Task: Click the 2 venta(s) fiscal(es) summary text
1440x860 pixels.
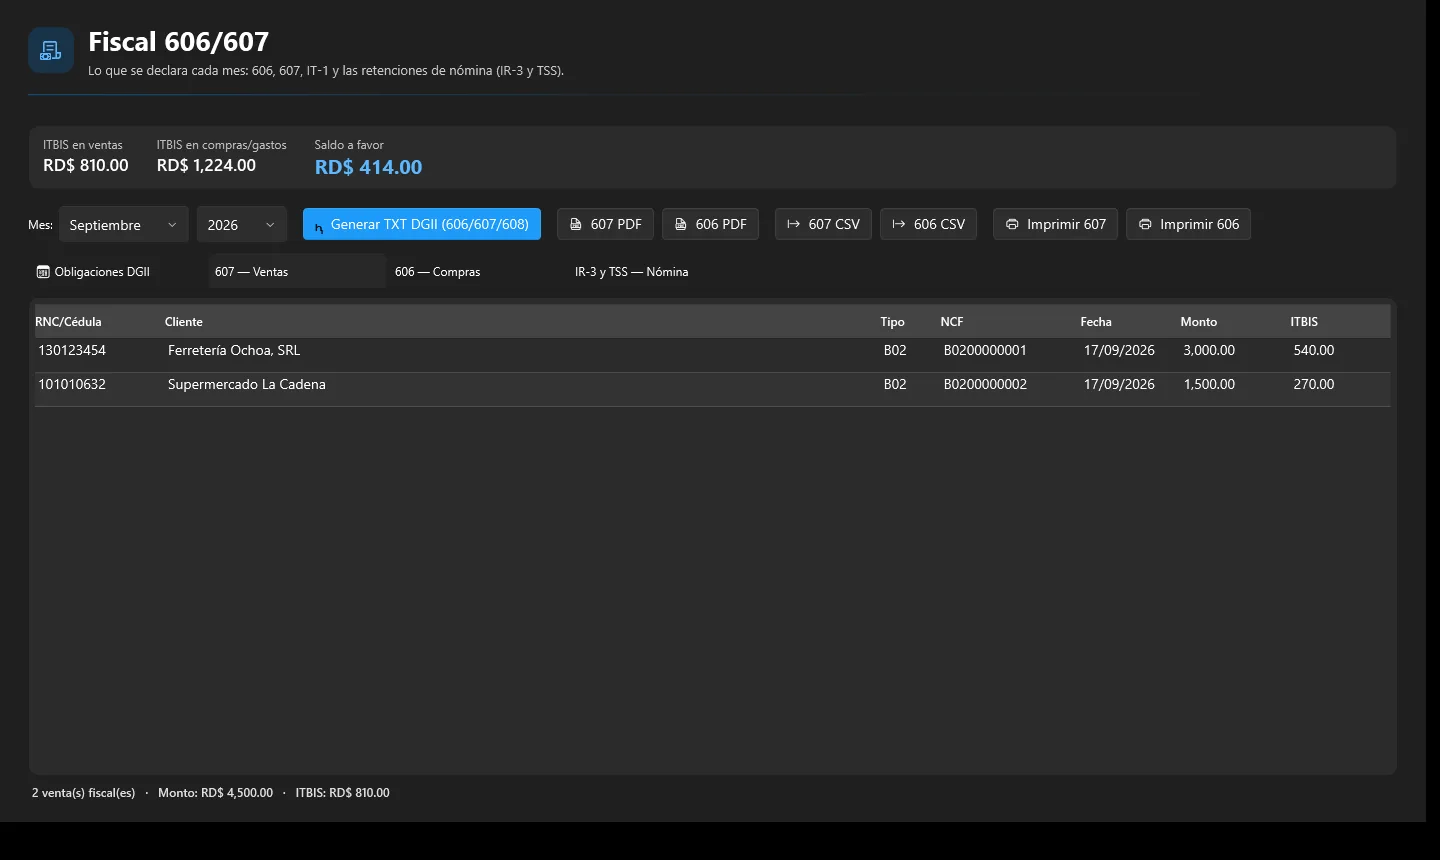Action: click(x=83, y=793)
